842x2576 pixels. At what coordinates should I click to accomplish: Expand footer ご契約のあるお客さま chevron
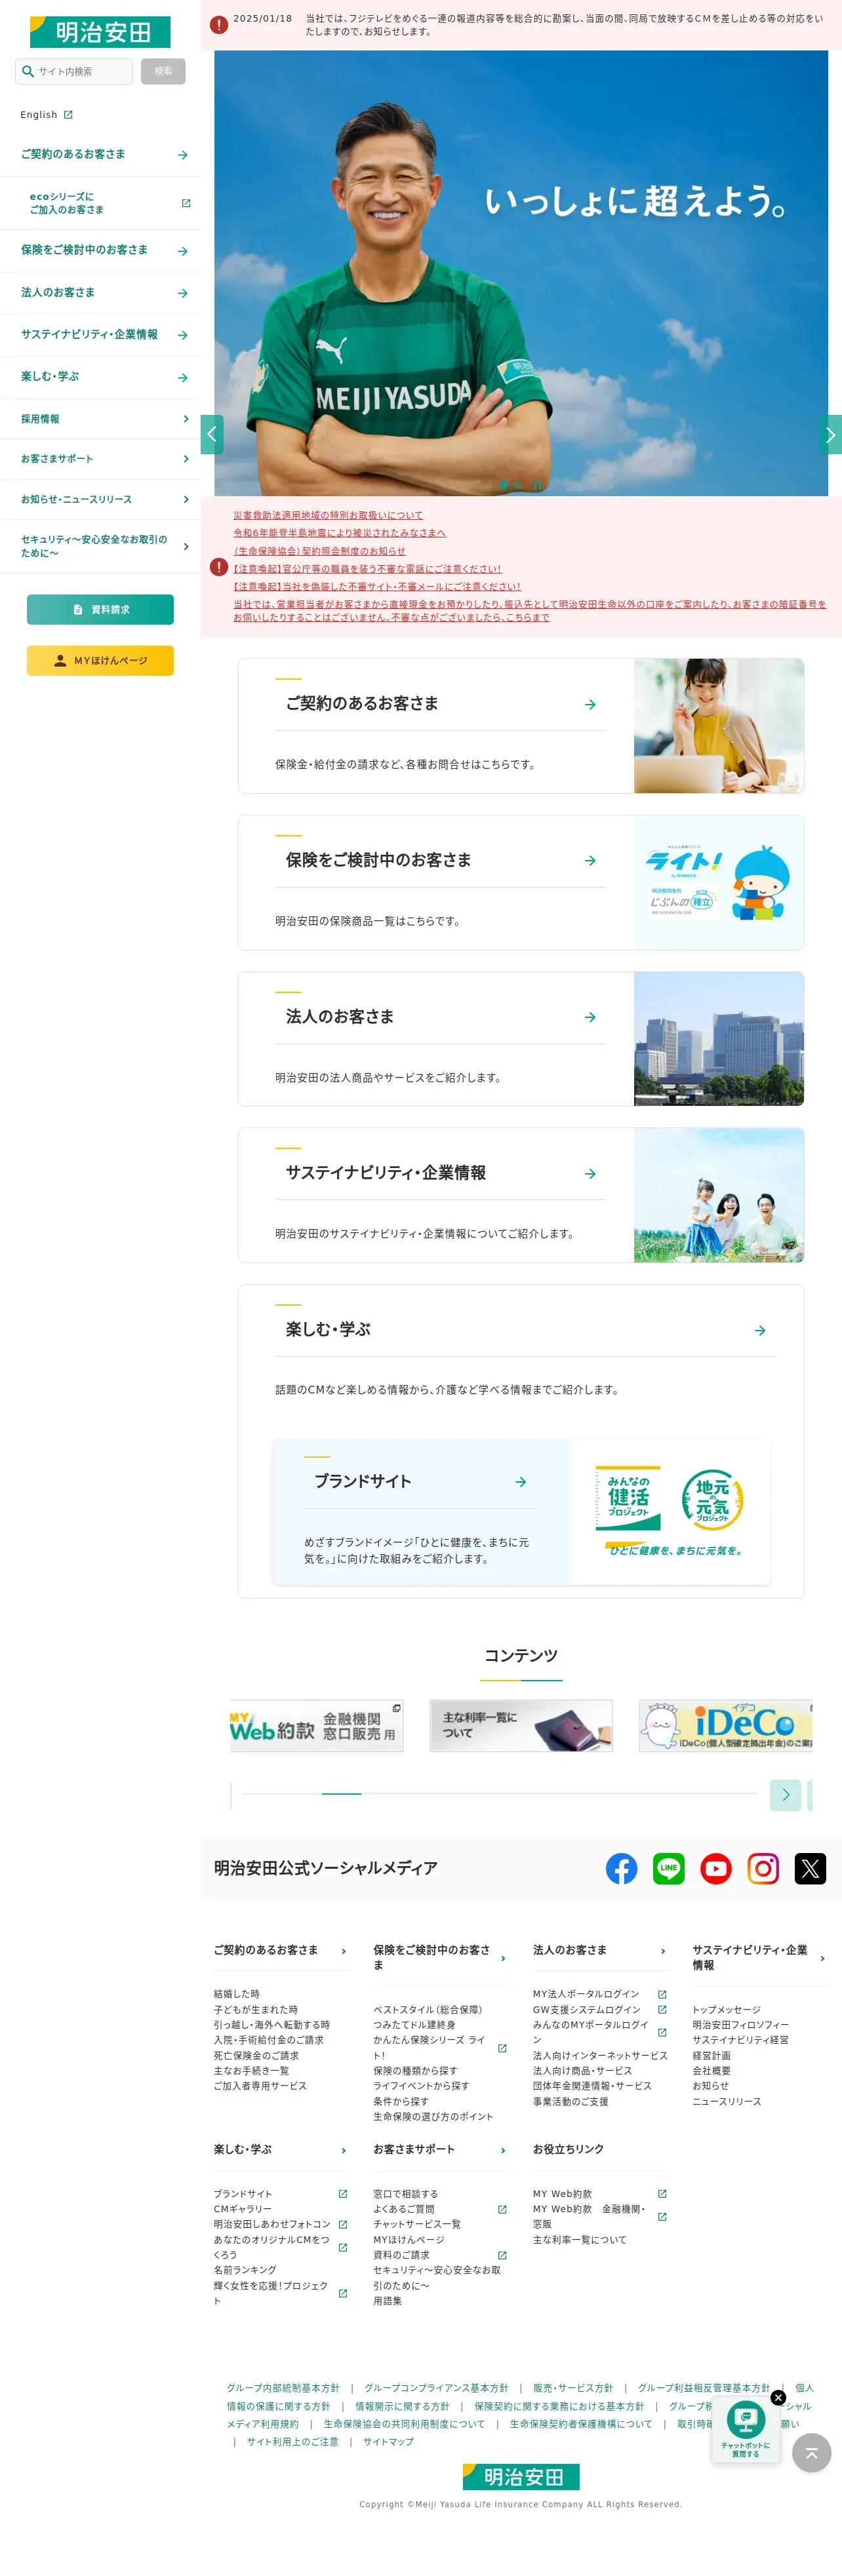coord(344,1951)
